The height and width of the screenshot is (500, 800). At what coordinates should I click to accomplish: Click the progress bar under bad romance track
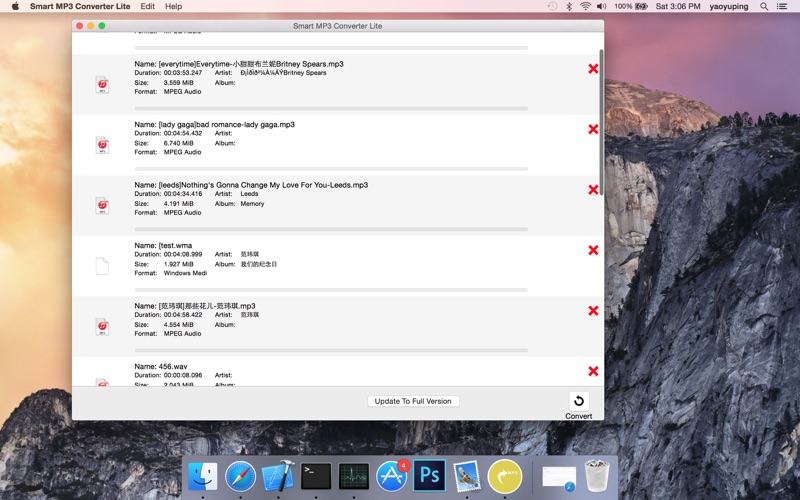[x=331, y=169]
